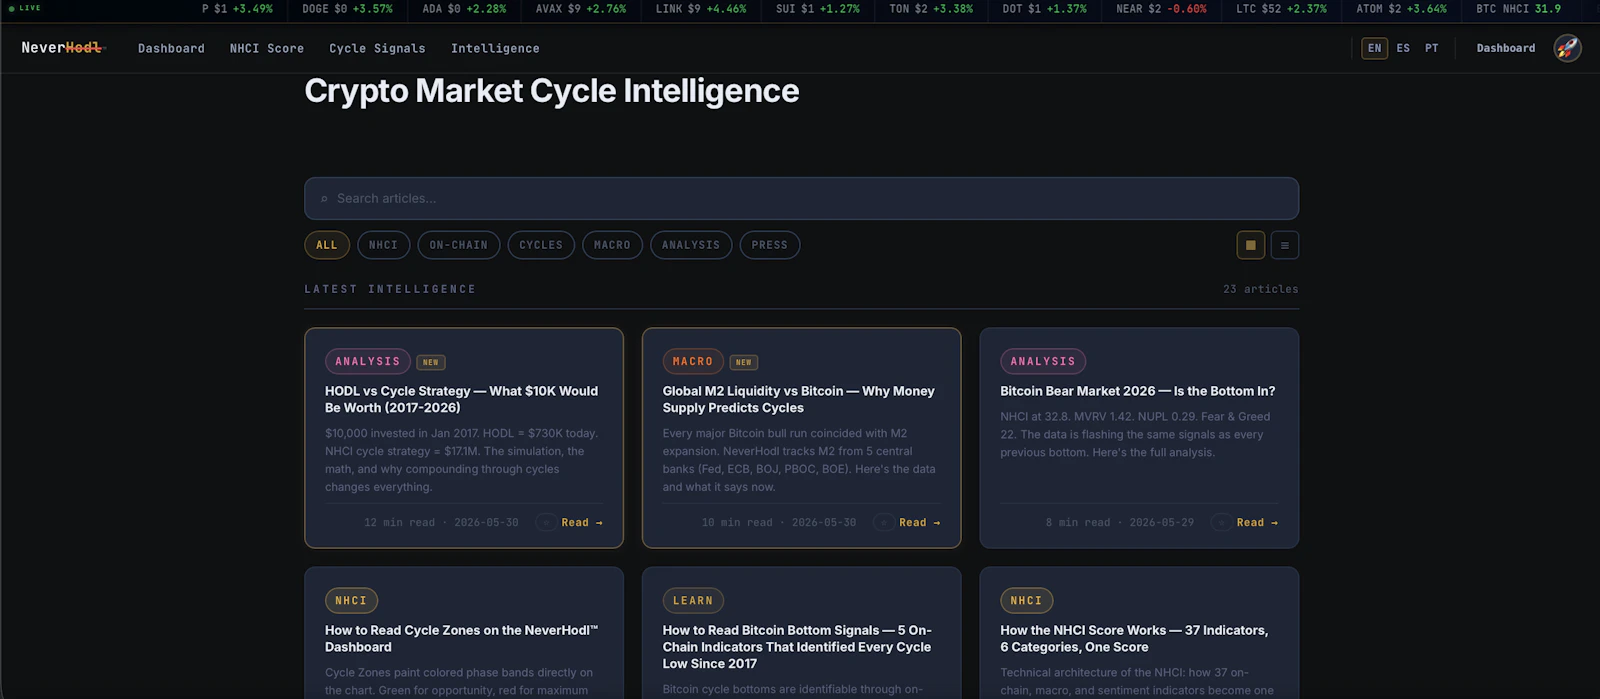This screenshot has height=699, width=1600.
Task: Click 'Crypto Market Cycle Intelligence' heading
Action: pyautogui.click(x=552, y=91)
